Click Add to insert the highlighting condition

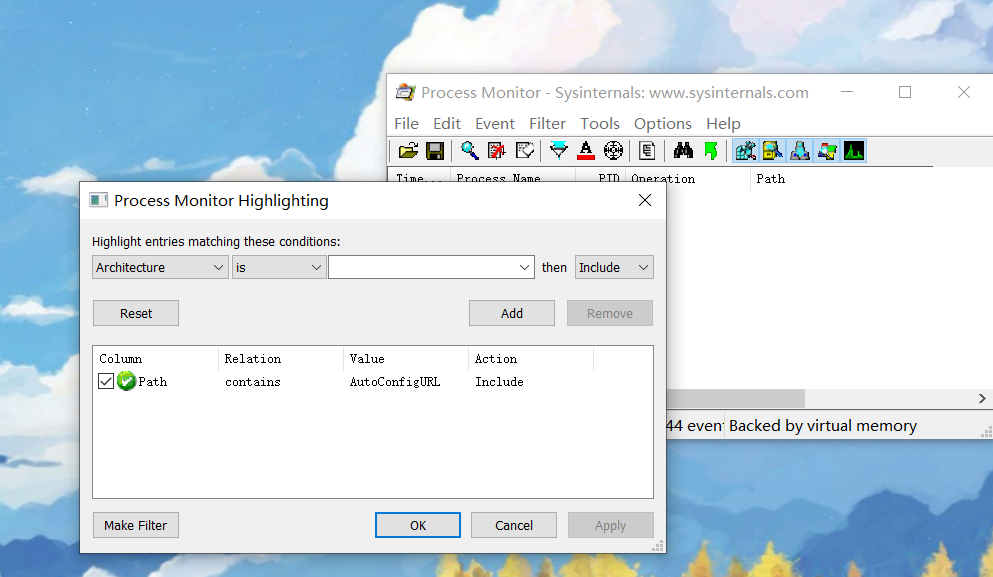[x=511, y=312]
